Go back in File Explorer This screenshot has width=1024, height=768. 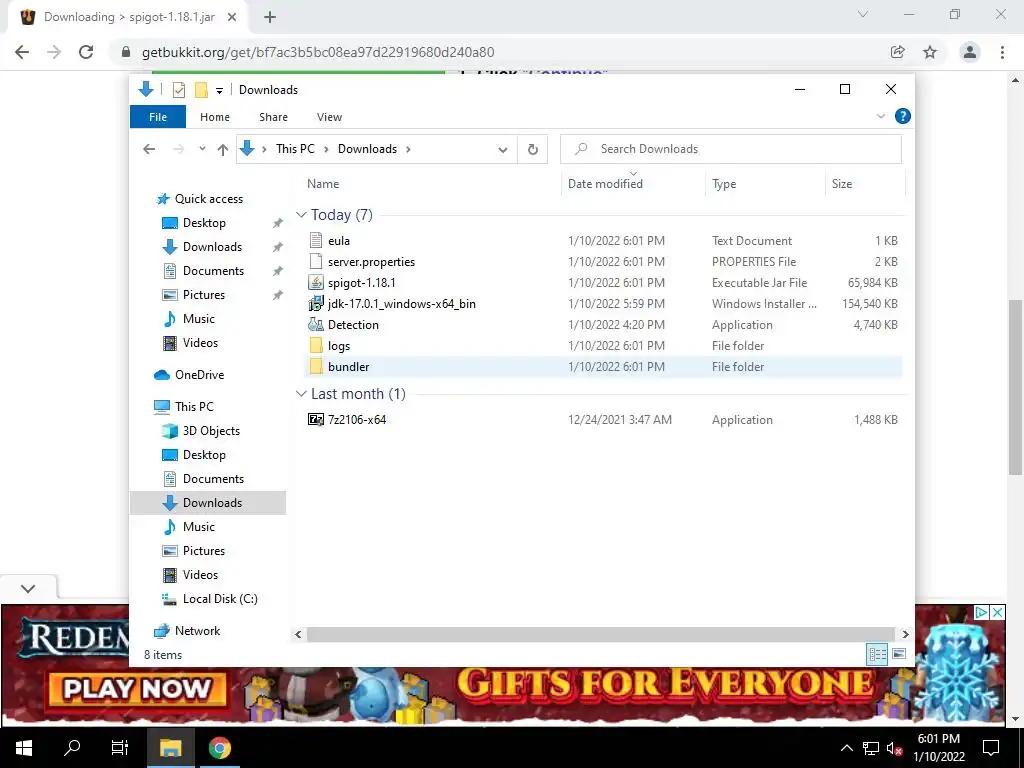click(149, 150)
